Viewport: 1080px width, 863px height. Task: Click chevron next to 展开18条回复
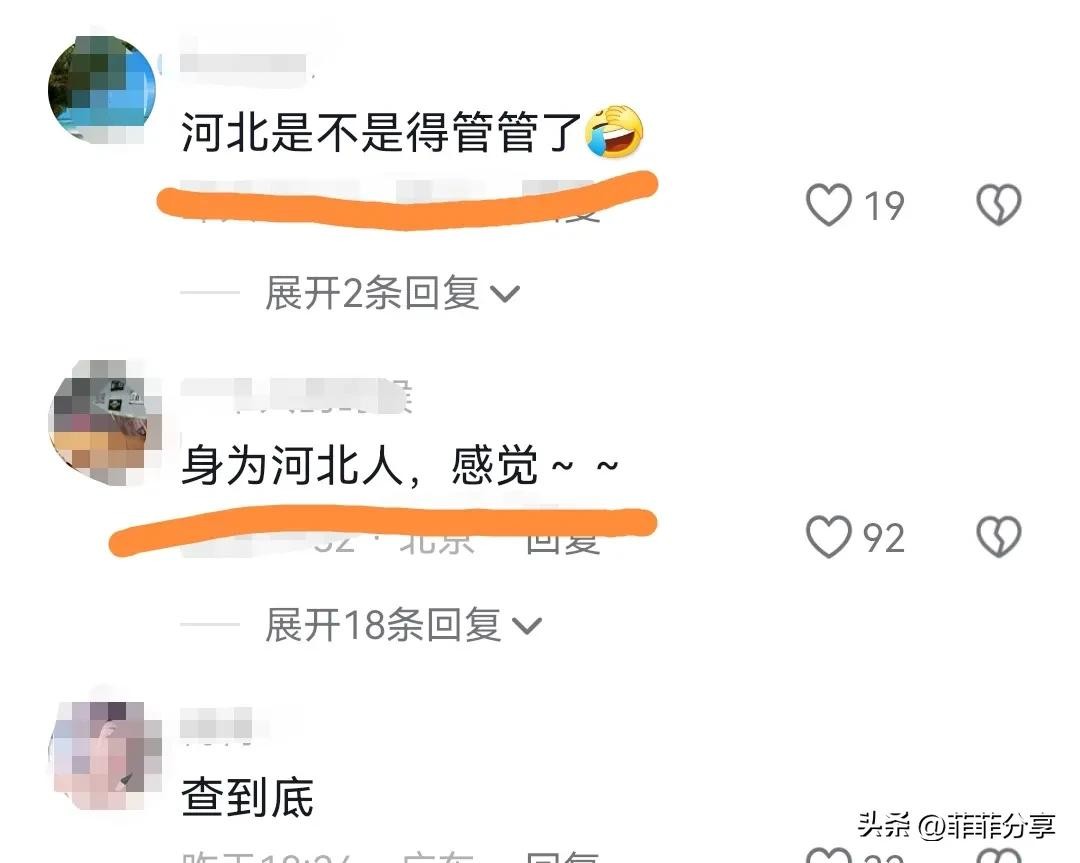coord(528,626)
